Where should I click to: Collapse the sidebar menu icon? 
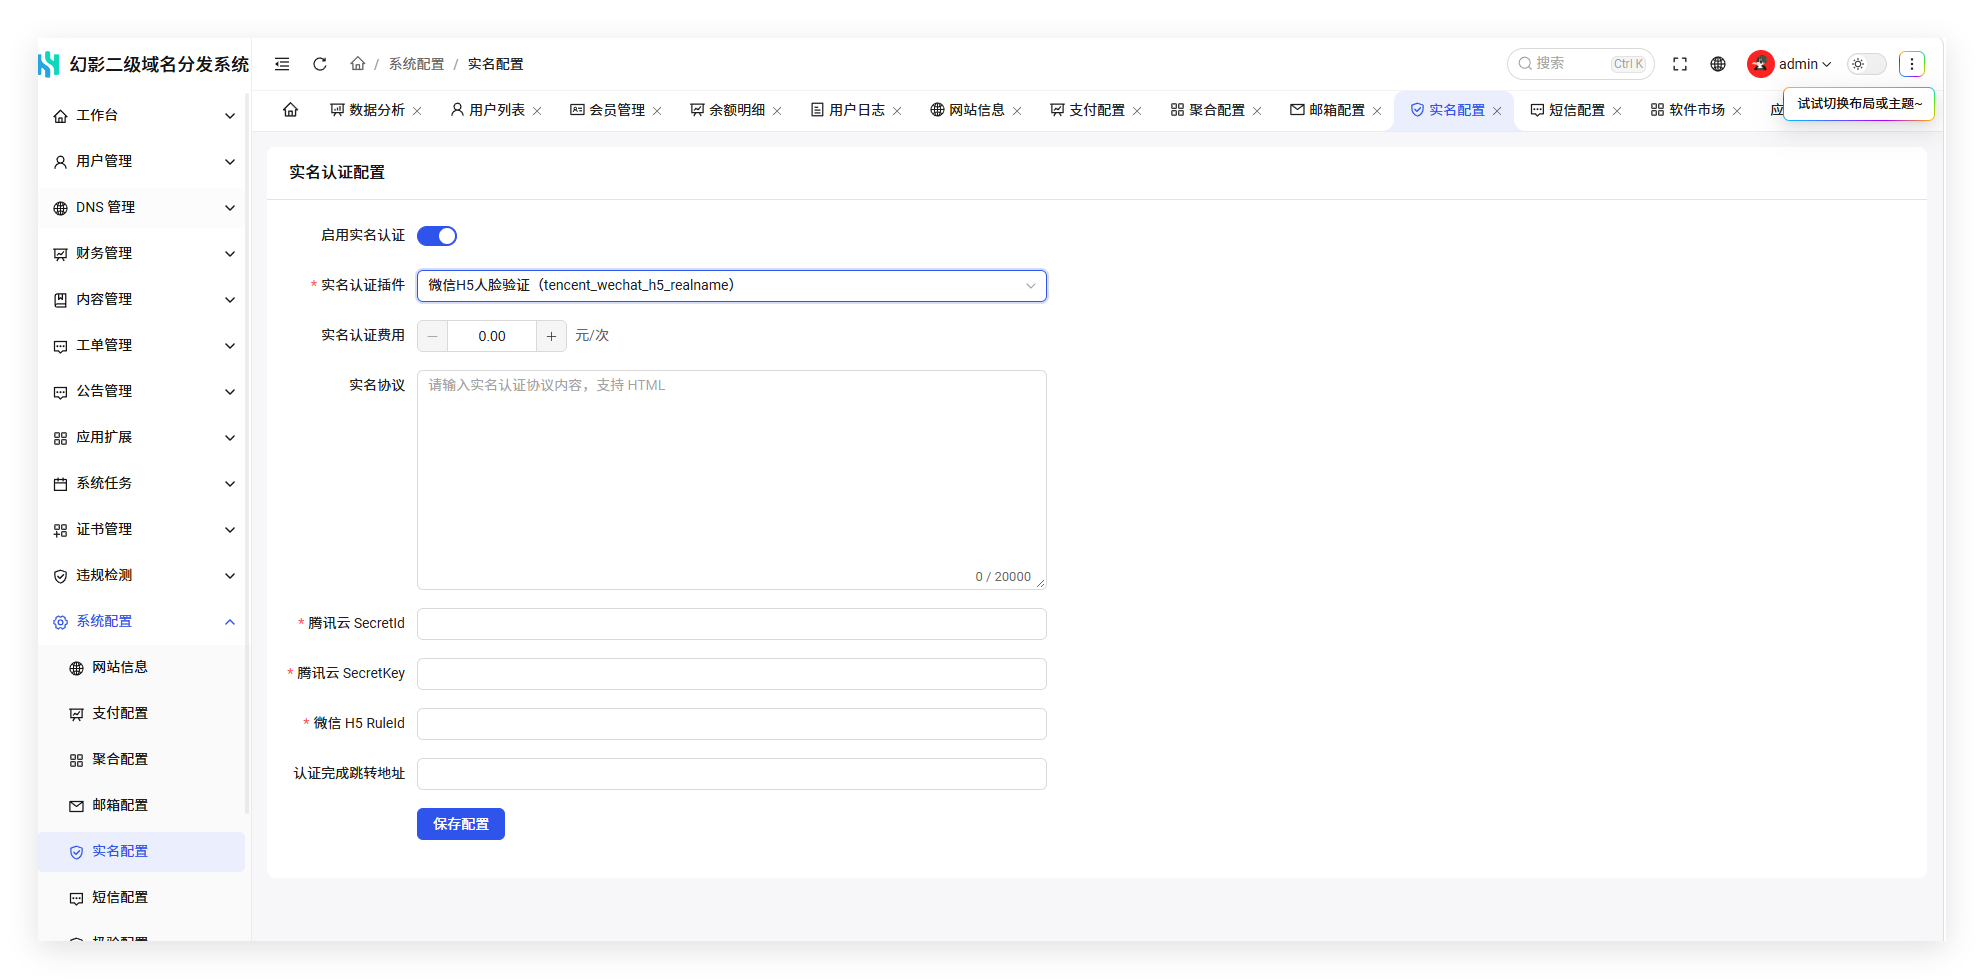pos(282,64)
